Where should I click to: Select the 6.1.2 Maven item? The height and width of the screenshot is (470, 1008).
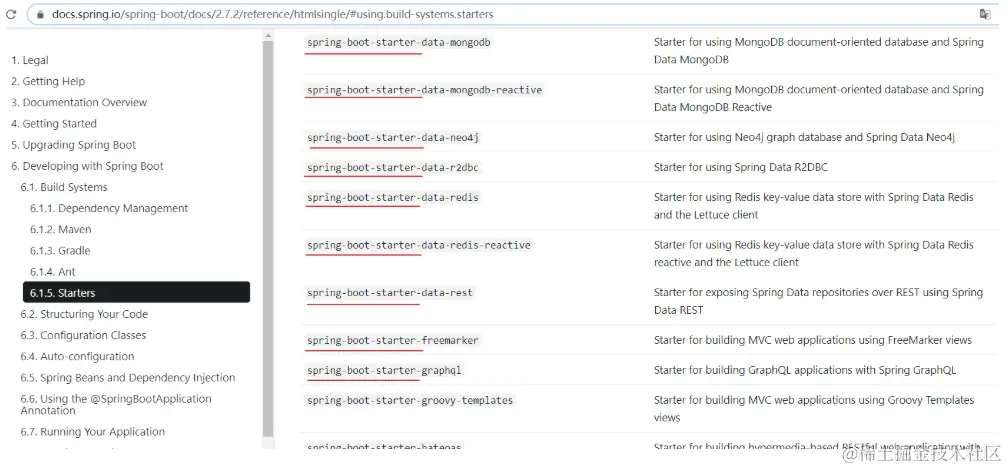tap(60, 229)
